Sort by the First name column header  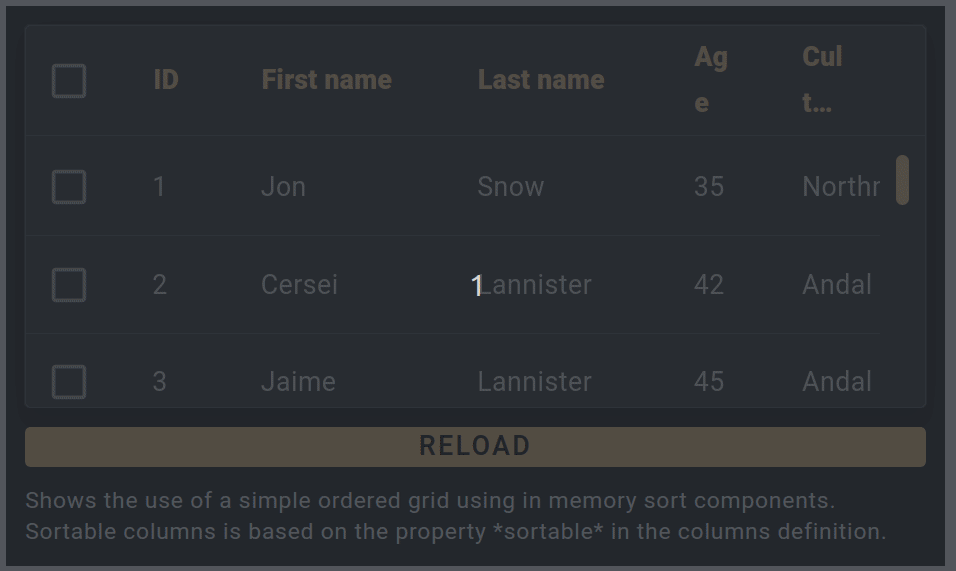pyautogui.click(x=326, y=80)
